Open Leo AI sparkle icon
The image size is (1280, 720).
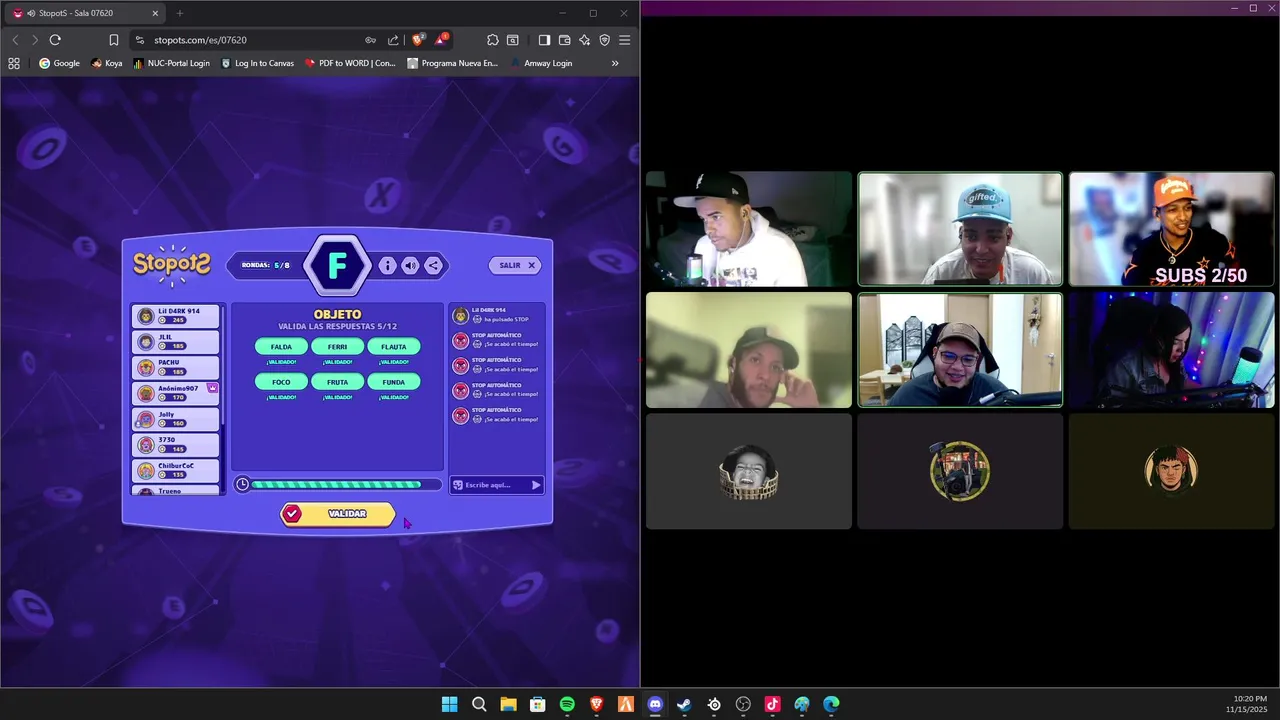584,40
